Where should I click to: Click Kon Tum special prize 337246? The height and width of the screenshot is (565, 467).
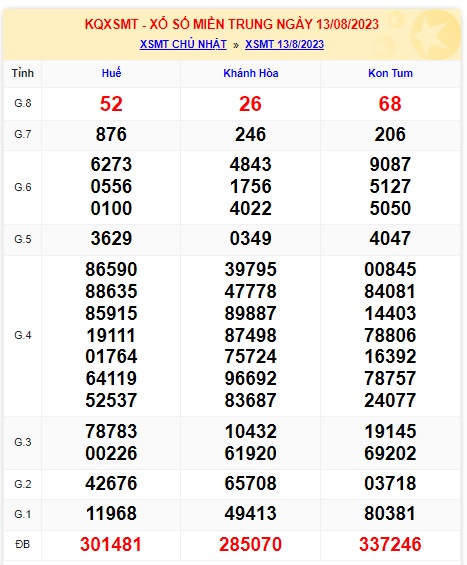pyautogui.click(x=390, y=544)
